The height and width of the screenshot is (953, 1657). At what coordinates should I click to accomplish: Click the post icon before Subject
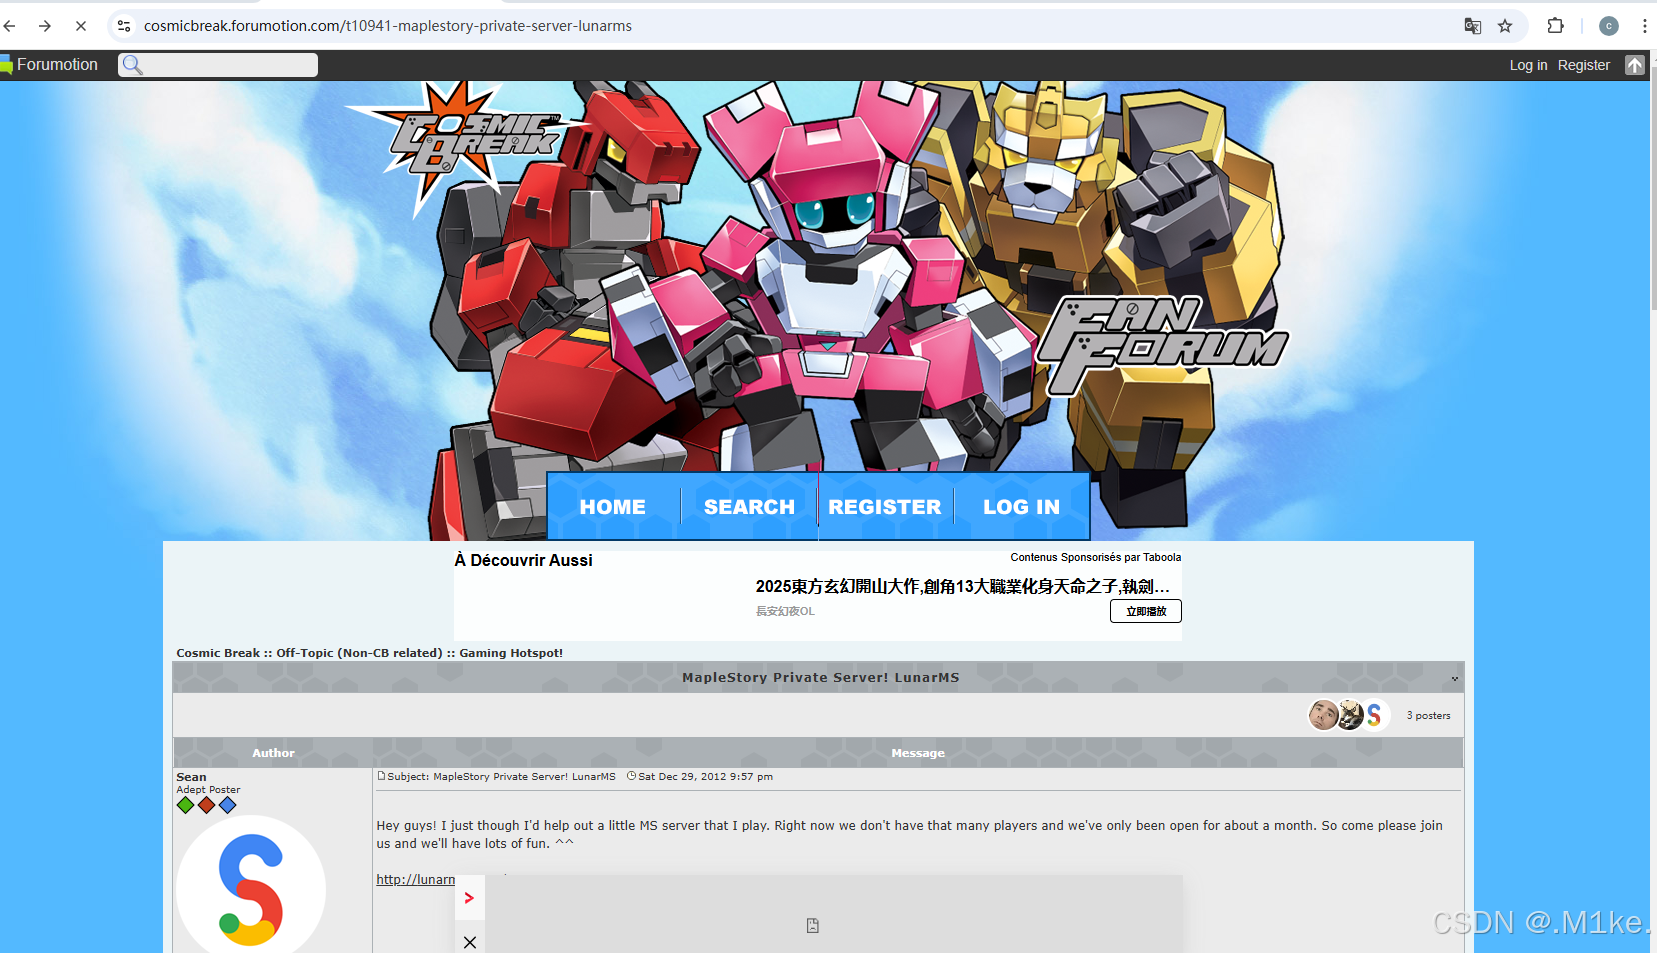pos(381,776)
